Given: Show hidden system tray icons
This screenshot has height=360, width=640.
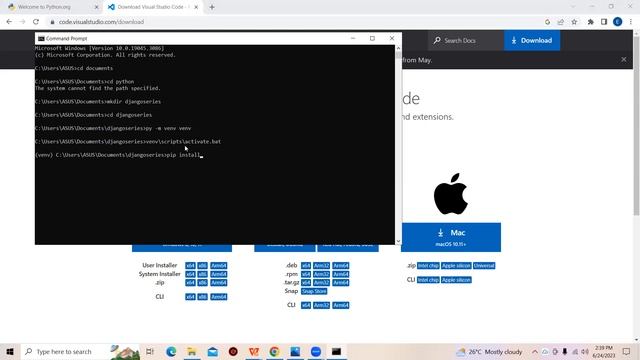Looking at the screenshot, I should coord(535,352).
